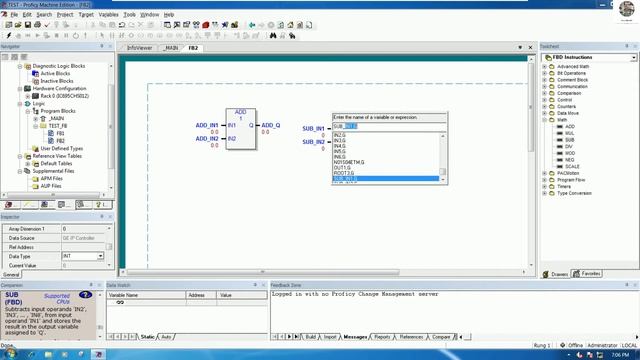Click the ADD_Q output variable label
Image resolution: width=640 pixels, height=360 pixels.
tap(271, 125)
